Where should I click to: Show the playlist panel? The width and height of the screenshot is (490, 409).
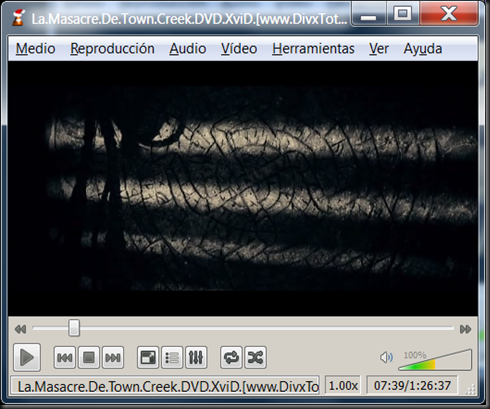[x=172, y=357]
